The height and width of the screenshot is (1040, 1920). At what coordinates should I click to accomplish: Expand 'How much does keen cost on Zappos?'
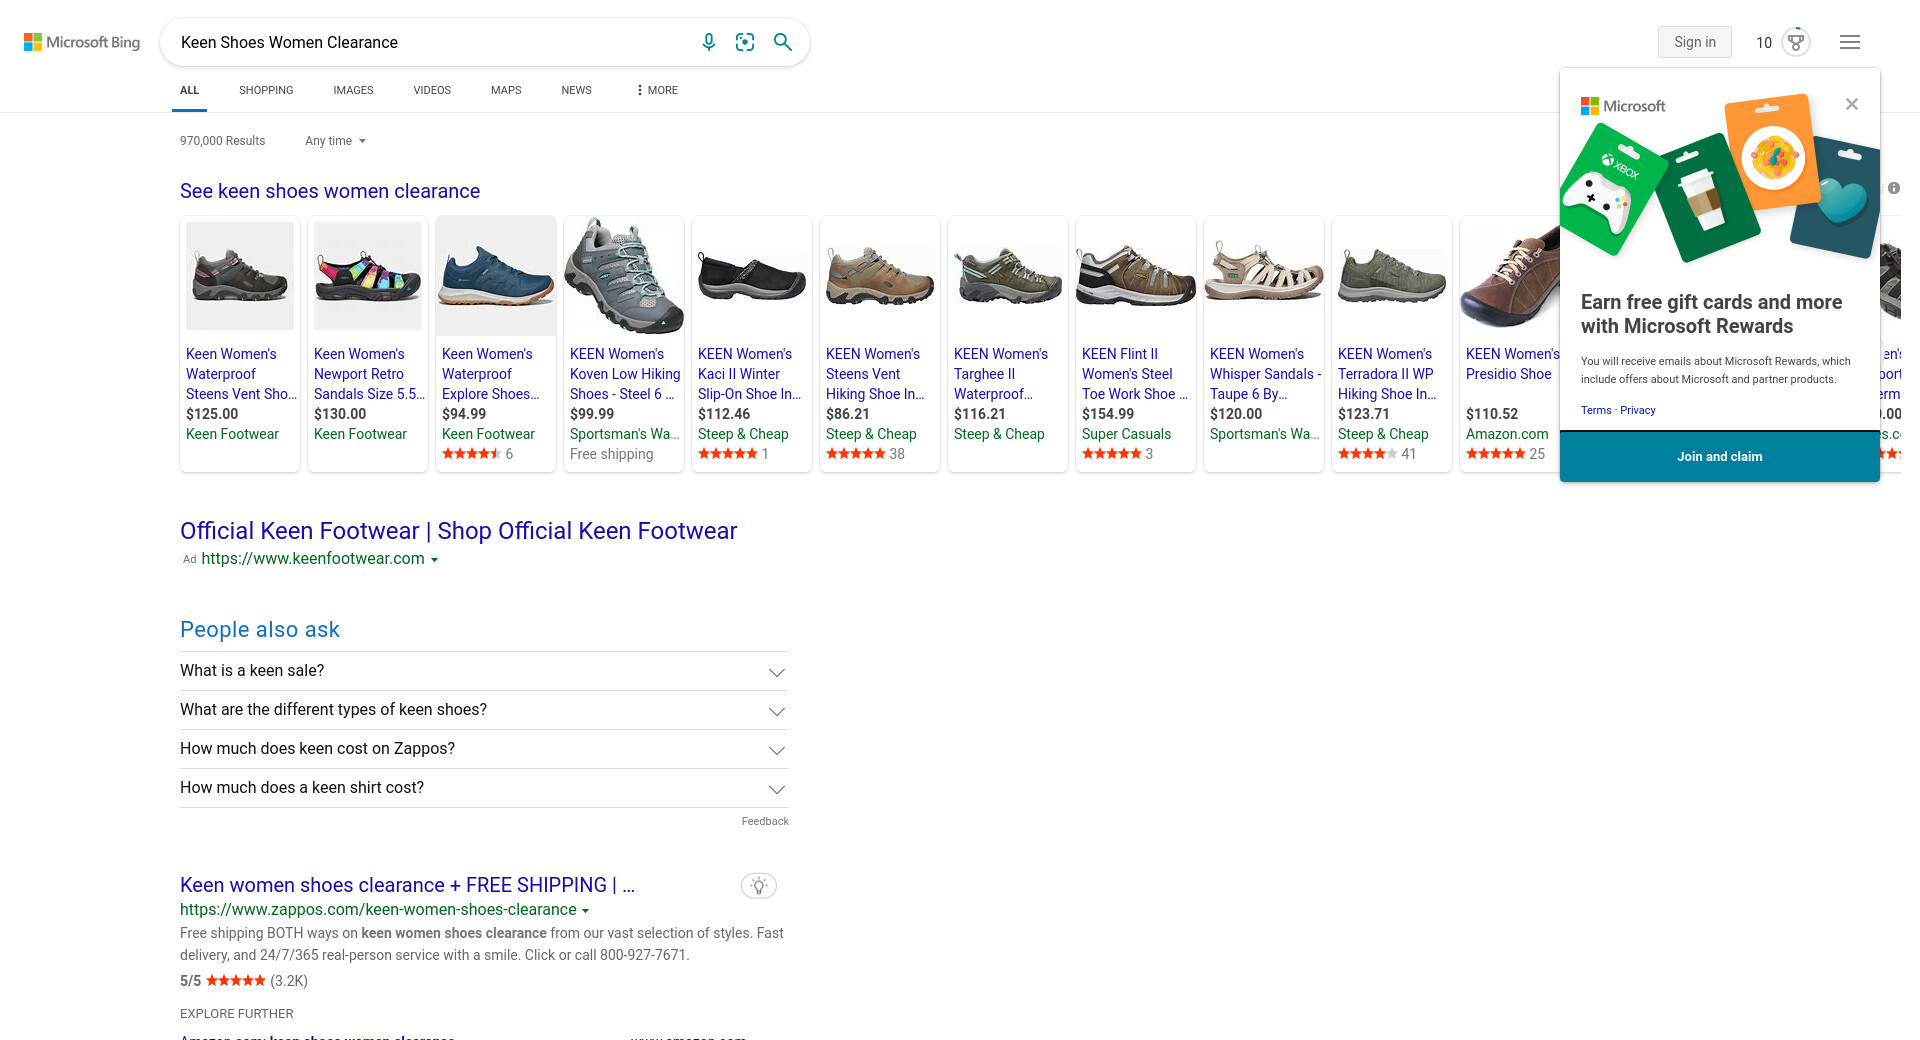(x=776, y=750)
